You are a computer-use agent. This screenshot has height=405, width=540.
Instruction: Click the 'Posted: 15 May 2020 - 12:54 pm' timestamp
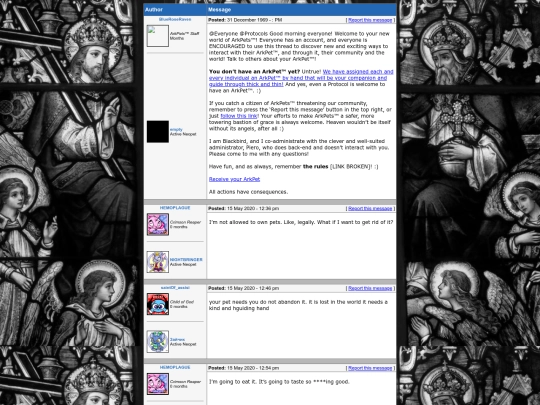pos(243,368)
